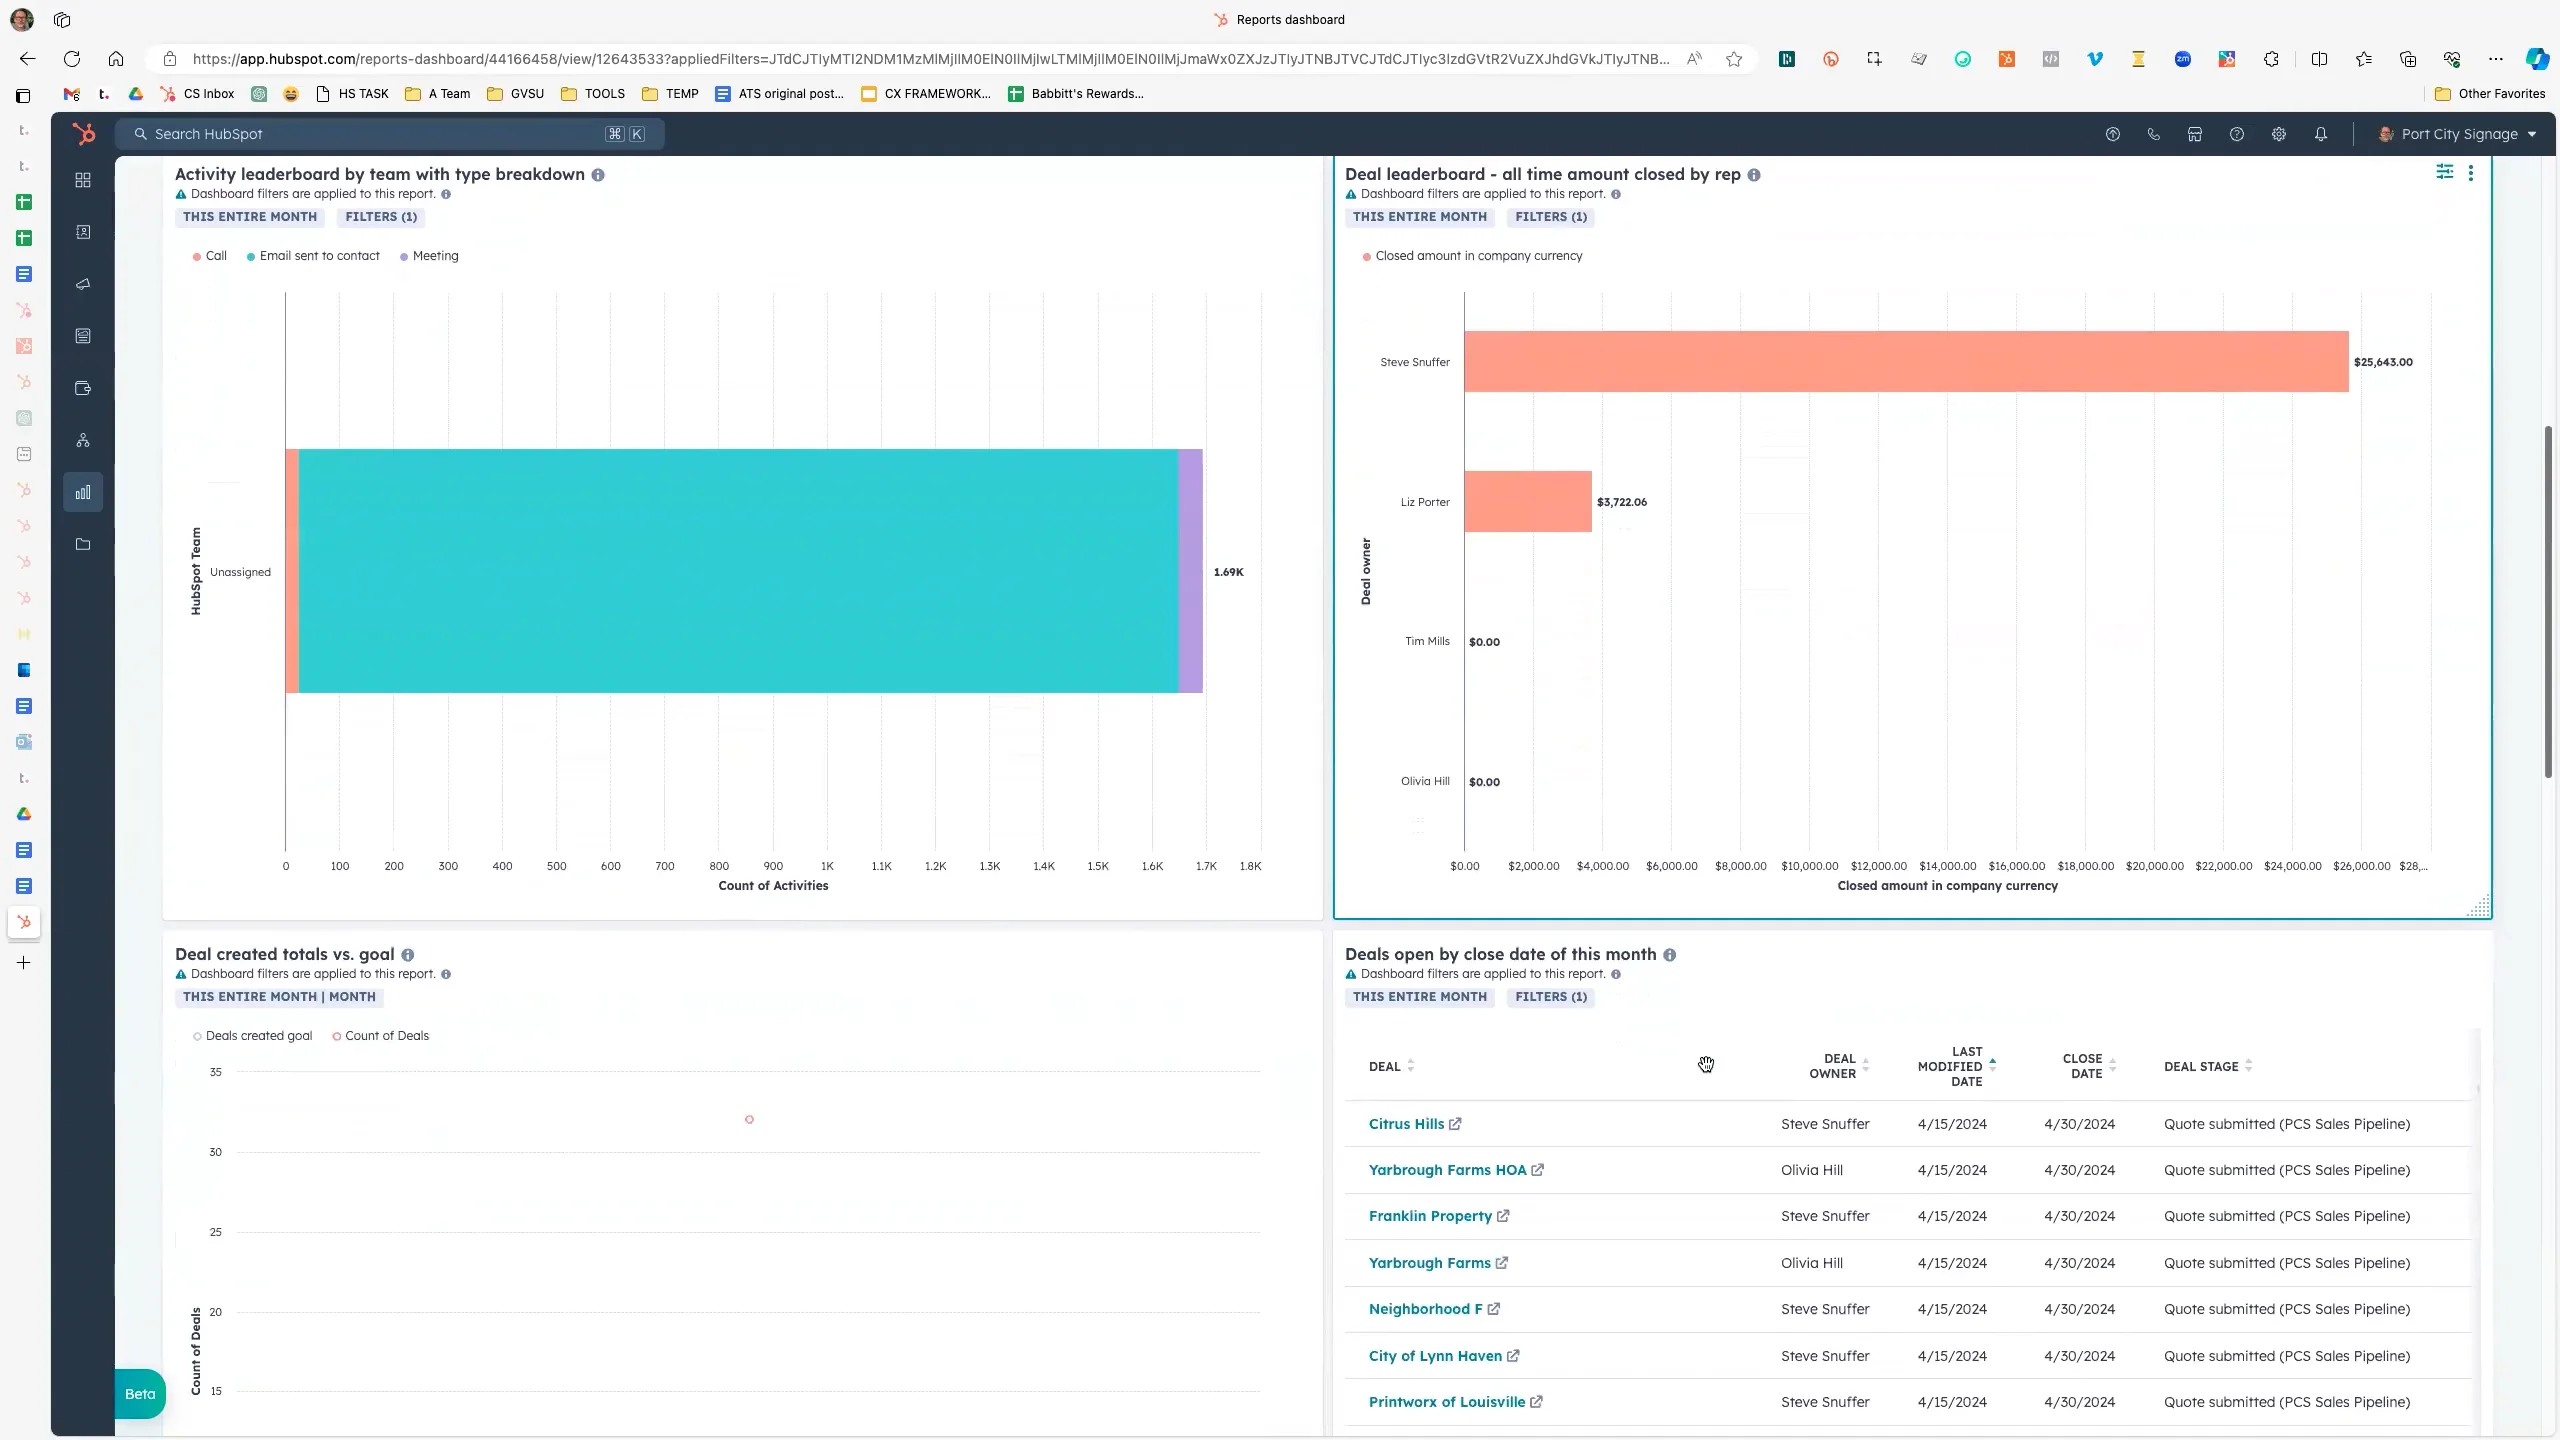Open the Commerce wallet icon in the sidebar

click(x=83, y=387)
